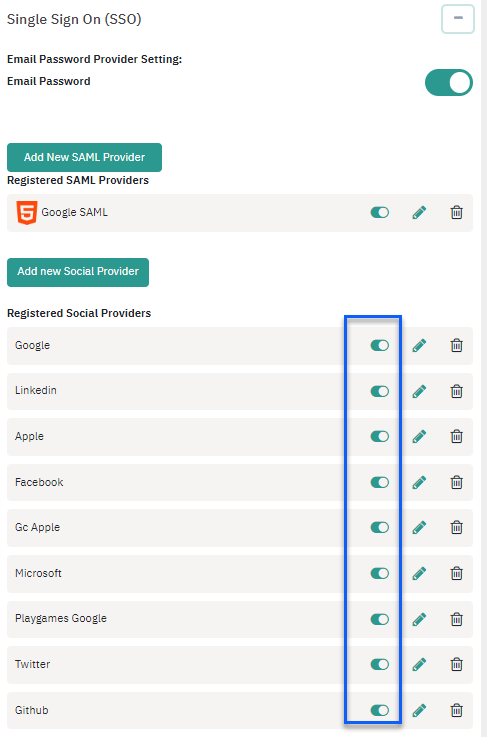Edit the Facebook provider settings
The image size is (487, 737).
click(x=419, y=482)
